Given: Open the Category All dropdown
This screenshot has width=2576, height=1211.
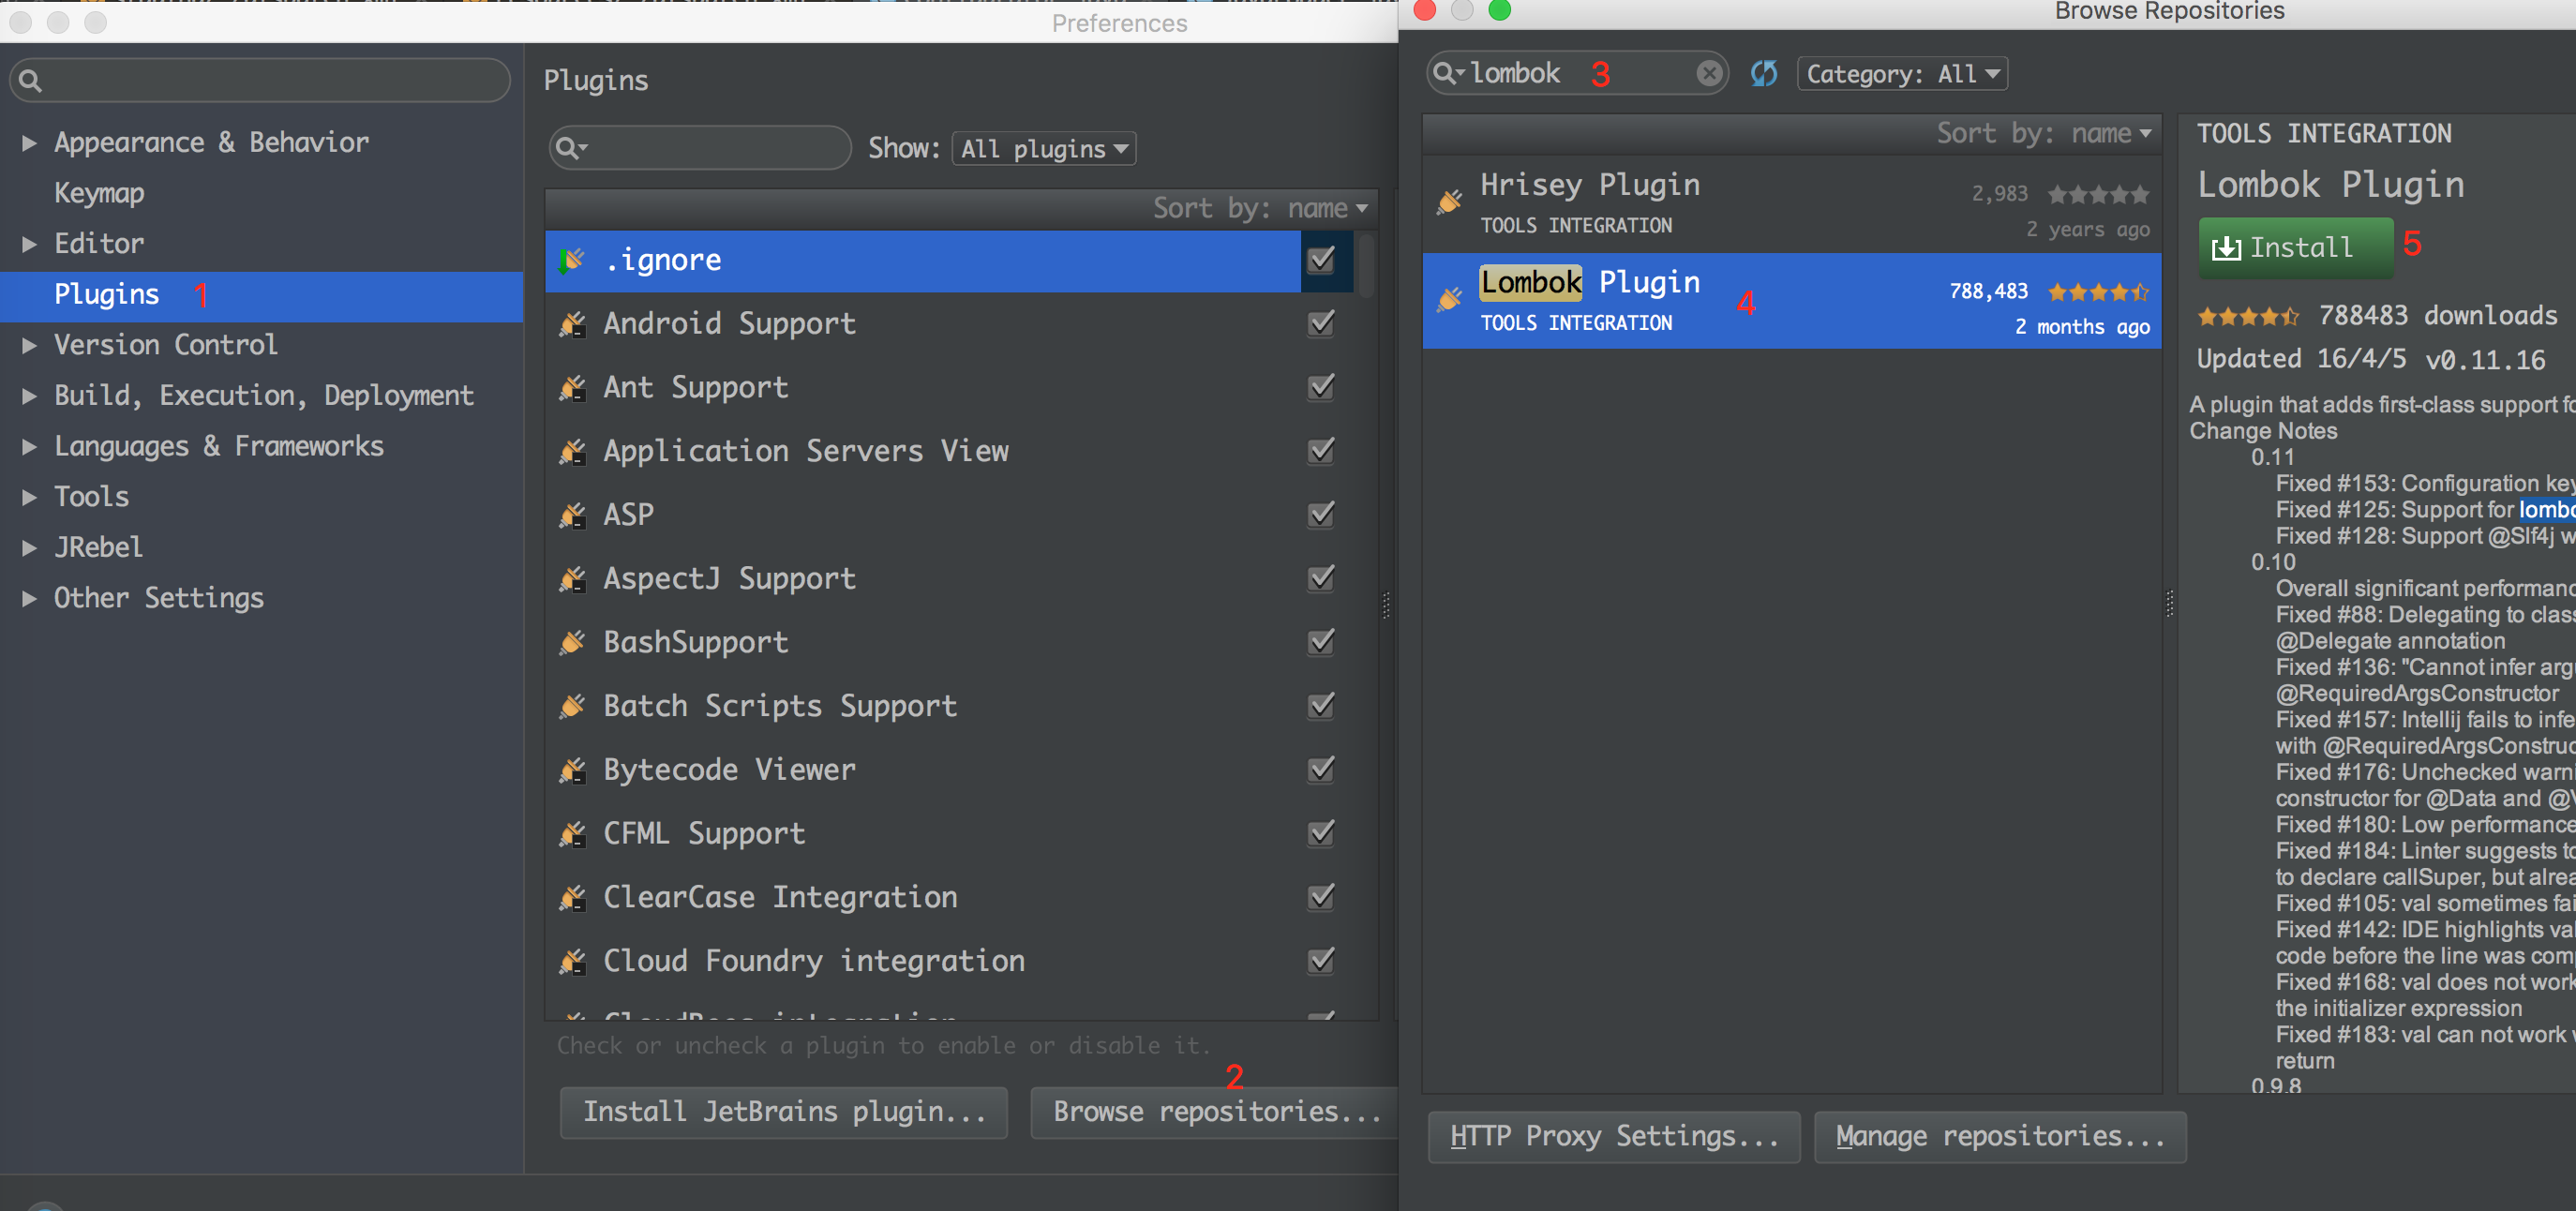Looking at the screenshot, I should coord(1901,74).
